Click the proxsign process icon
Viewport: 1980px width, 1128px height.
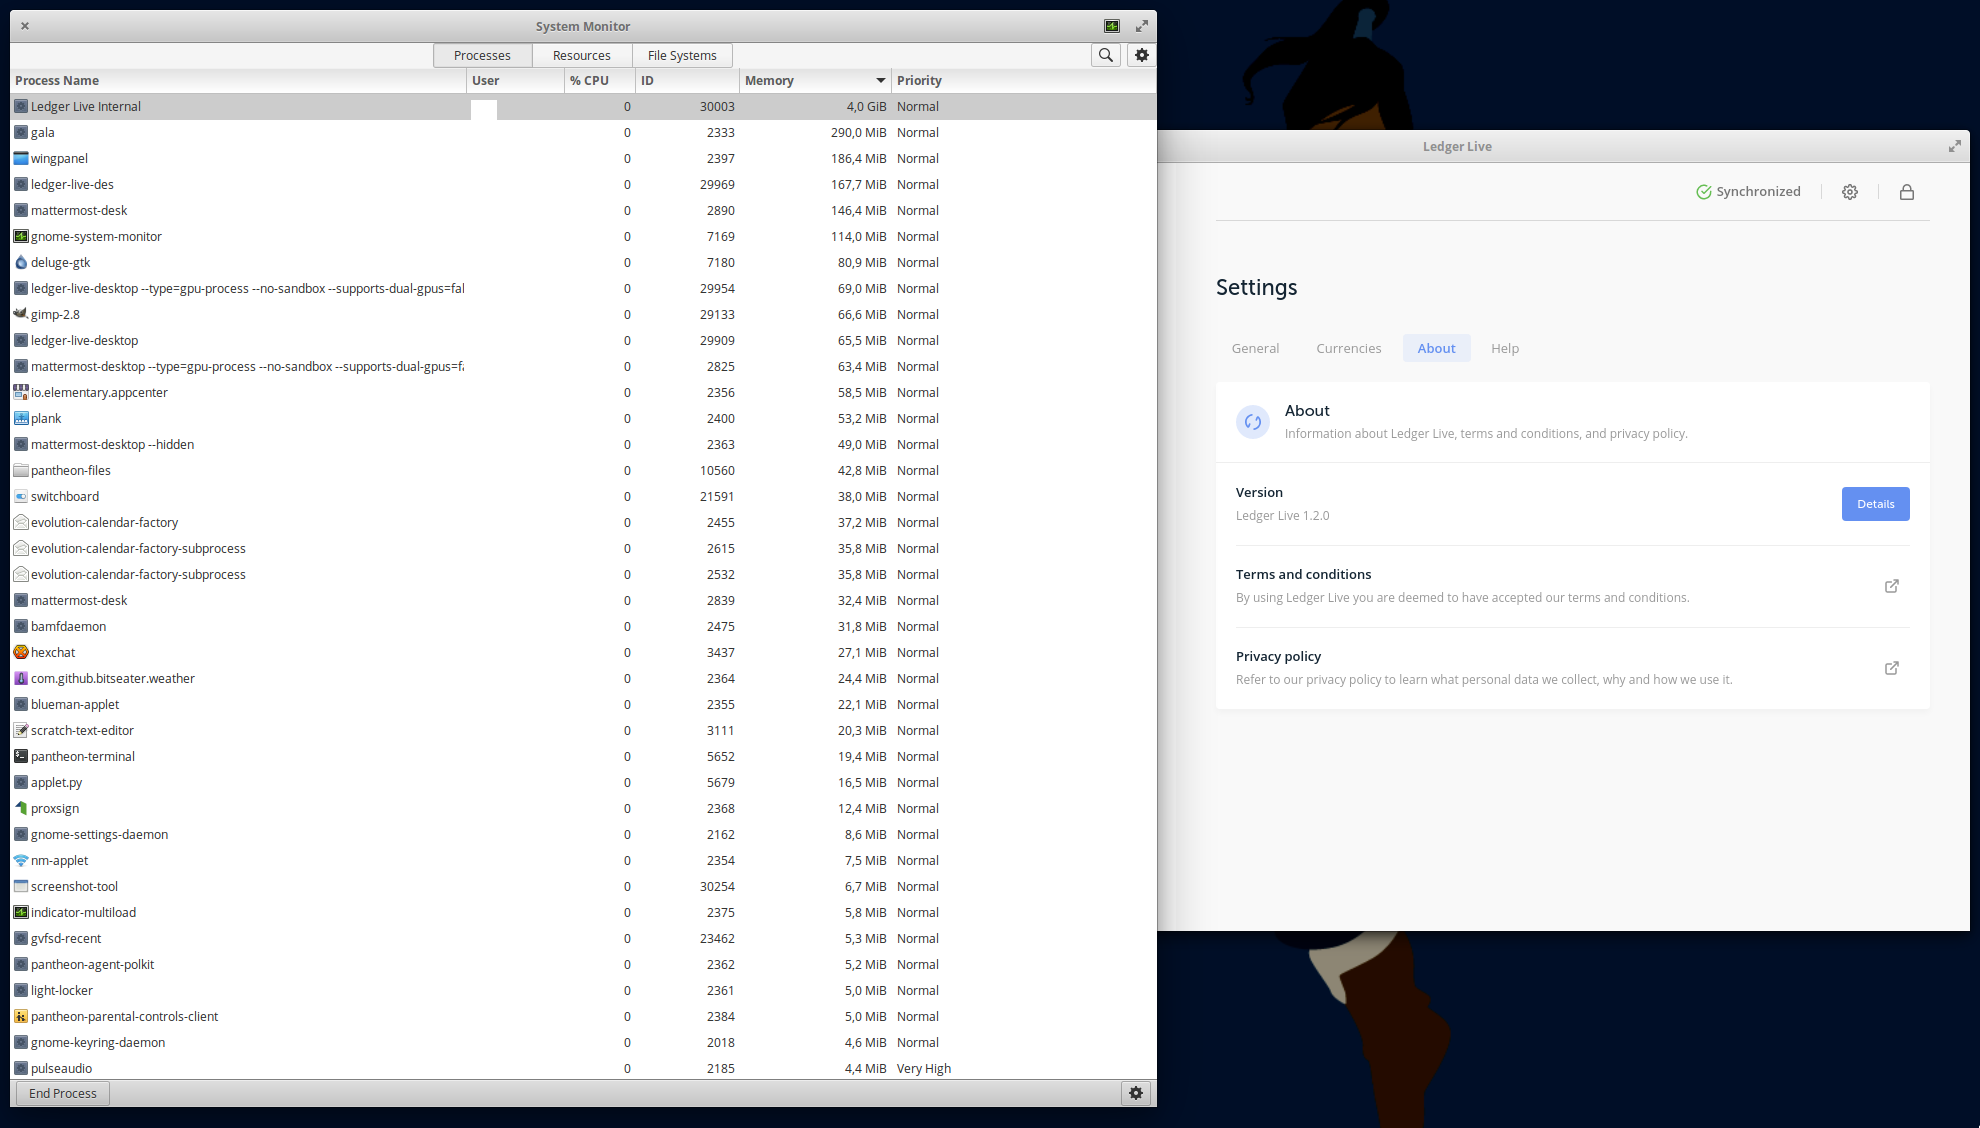[x=21, y=808]
